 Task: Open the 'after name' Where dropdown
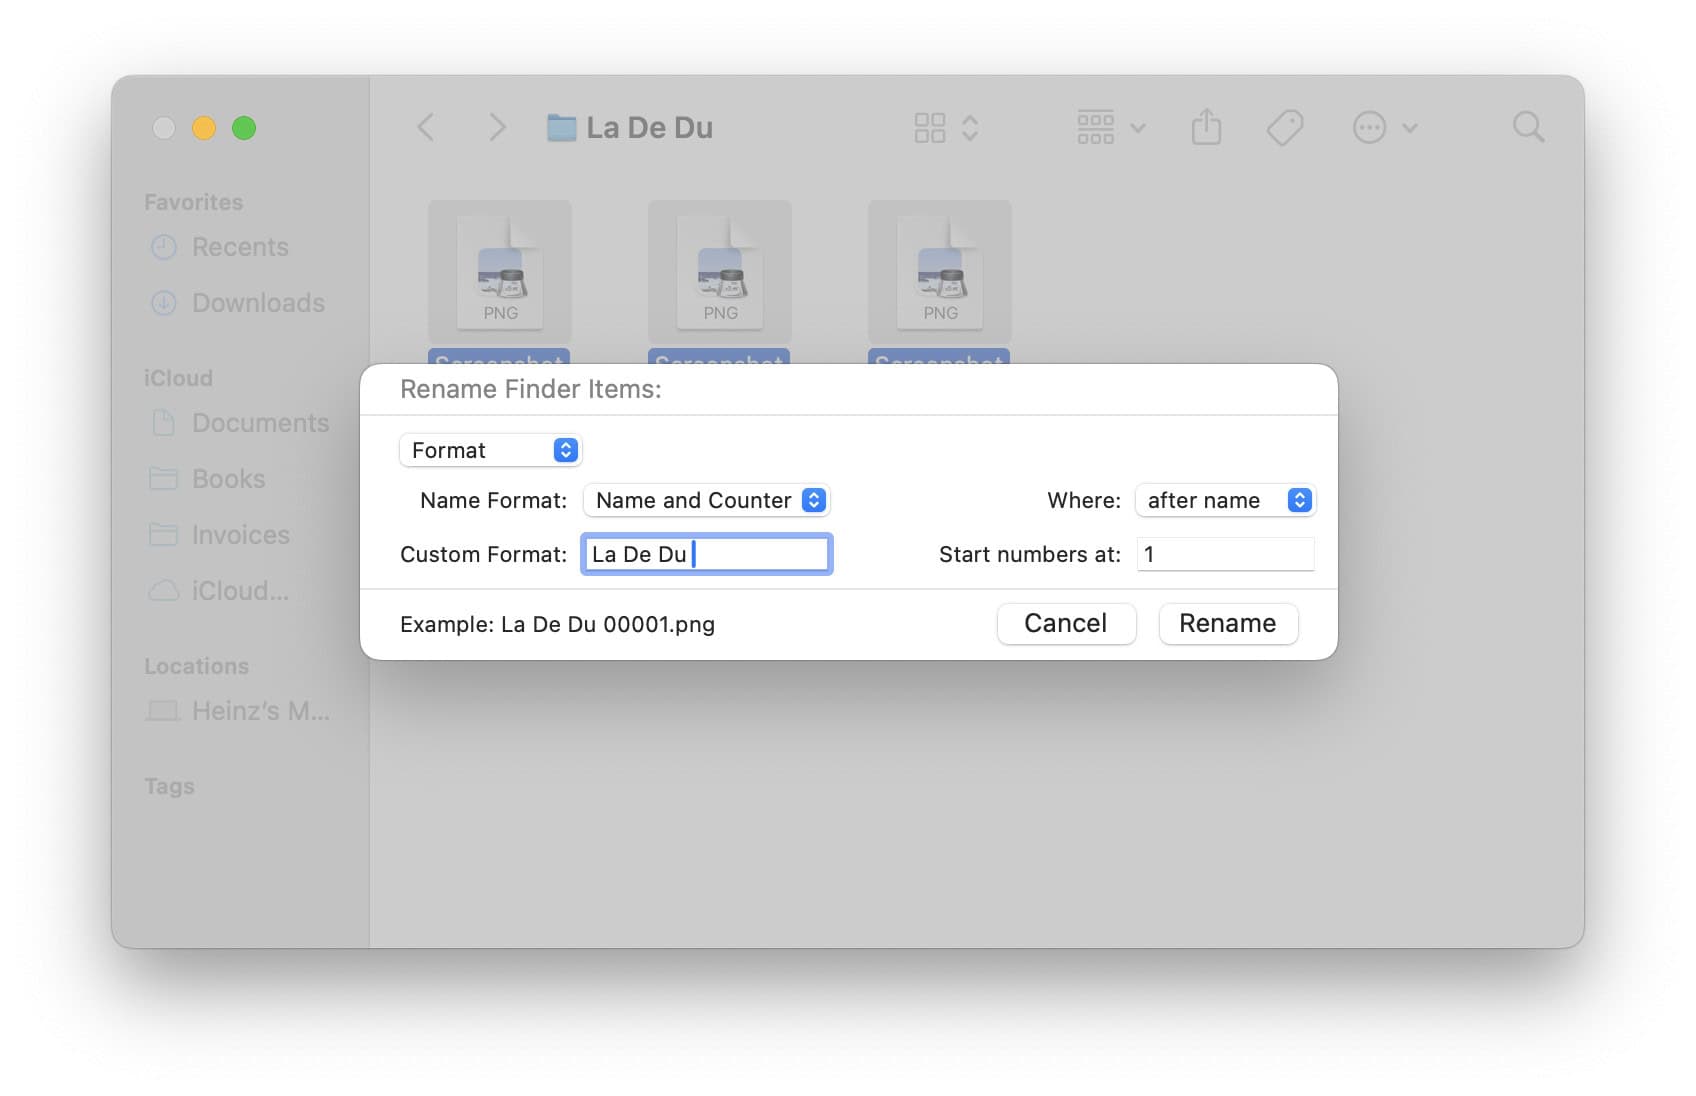pos(1225,500)
